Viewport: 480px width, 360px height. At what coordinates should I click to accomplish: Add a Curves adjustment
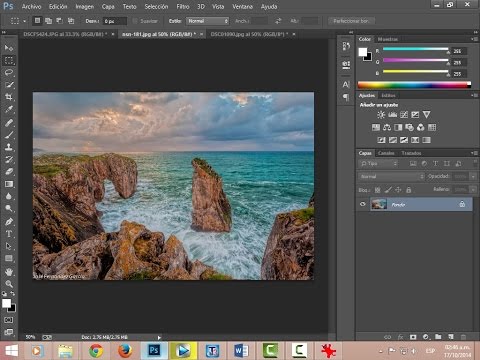pyautogui.click(x=404, y=115)
